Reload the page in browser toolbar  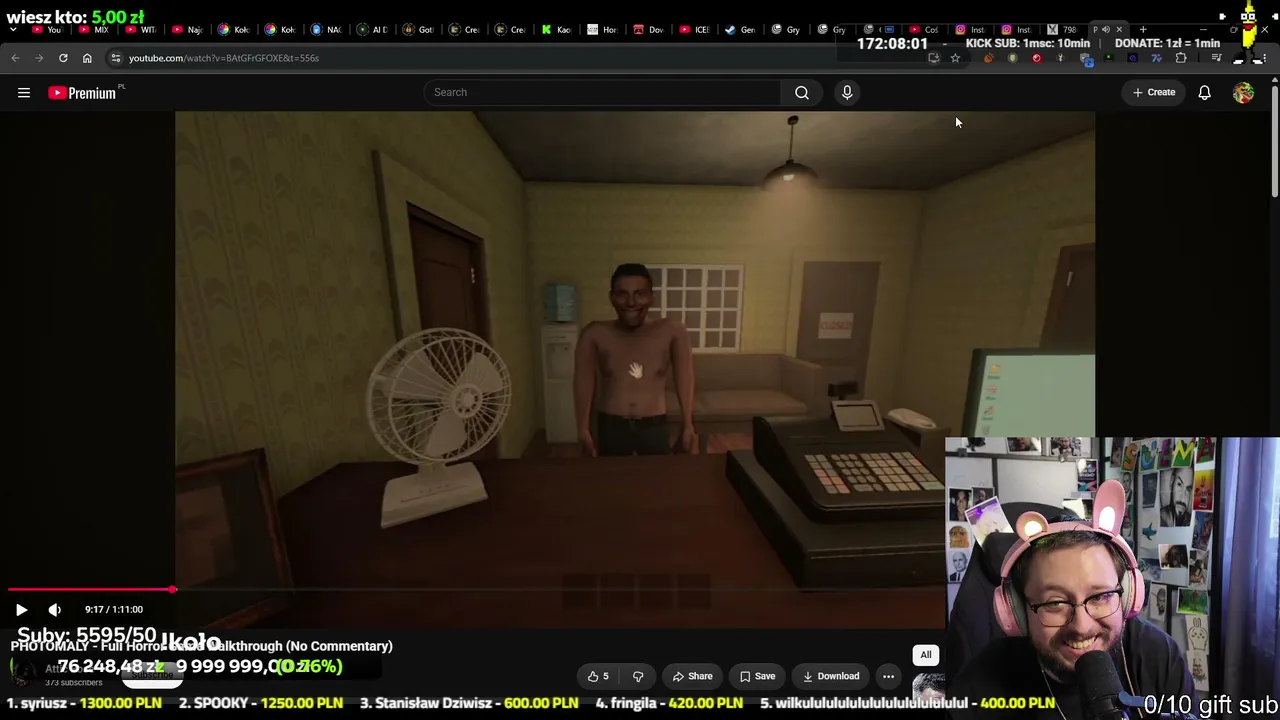pos(63,58)
